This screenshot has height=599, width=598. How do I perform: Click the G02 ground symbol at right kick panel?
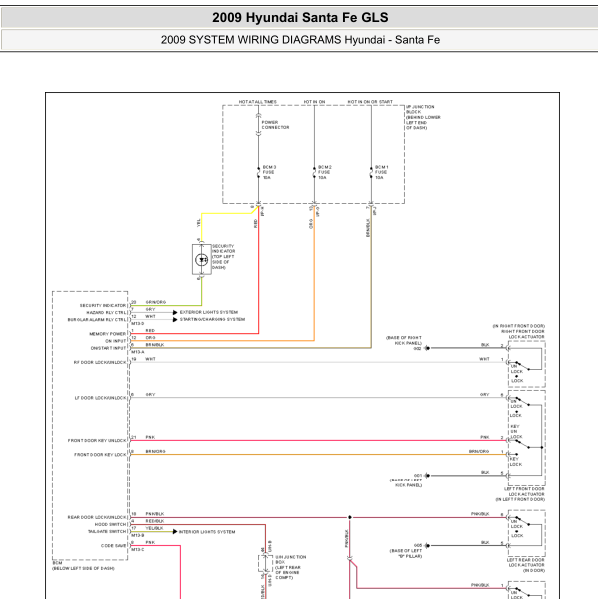pyautogui.click(x=427, y=348)
